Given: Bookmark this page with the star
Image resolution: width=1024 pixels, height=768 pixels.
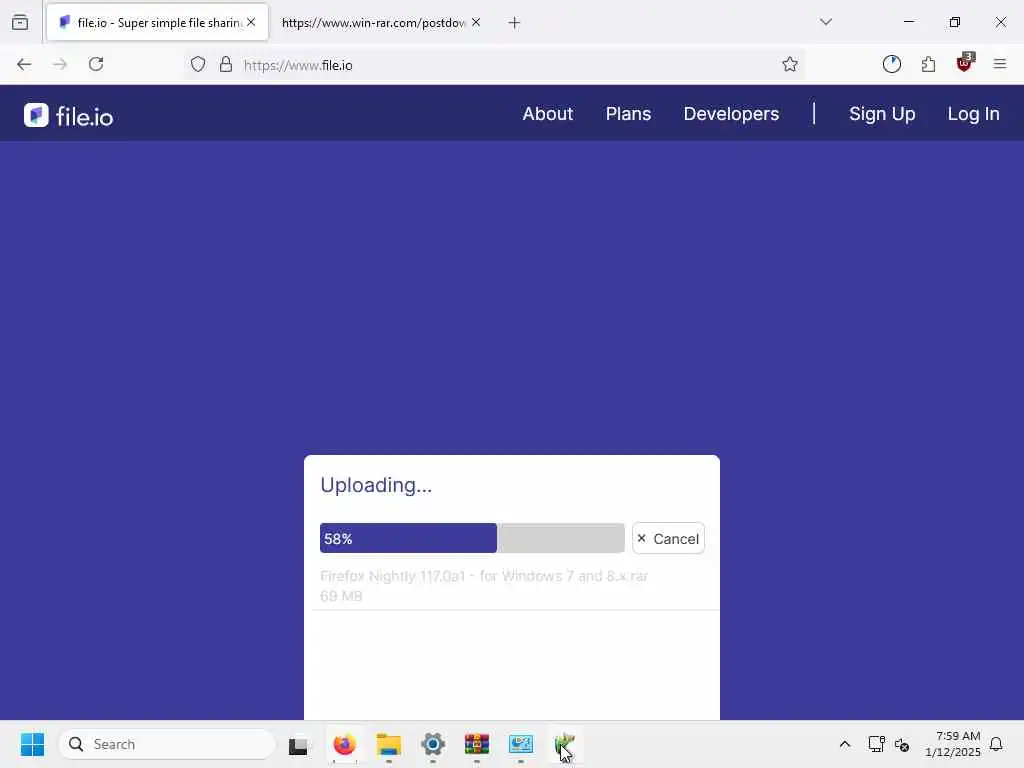Looking at the screenshot, I should (790, 64).
